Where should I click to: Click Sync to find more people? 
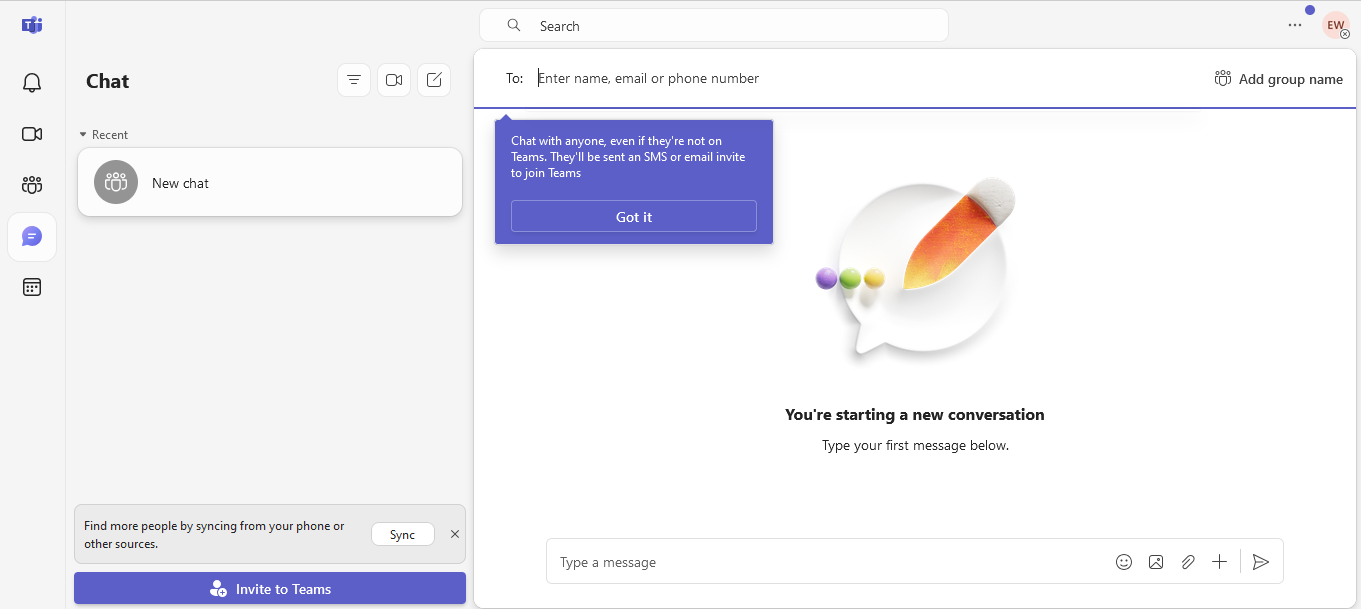pos(402,534)
